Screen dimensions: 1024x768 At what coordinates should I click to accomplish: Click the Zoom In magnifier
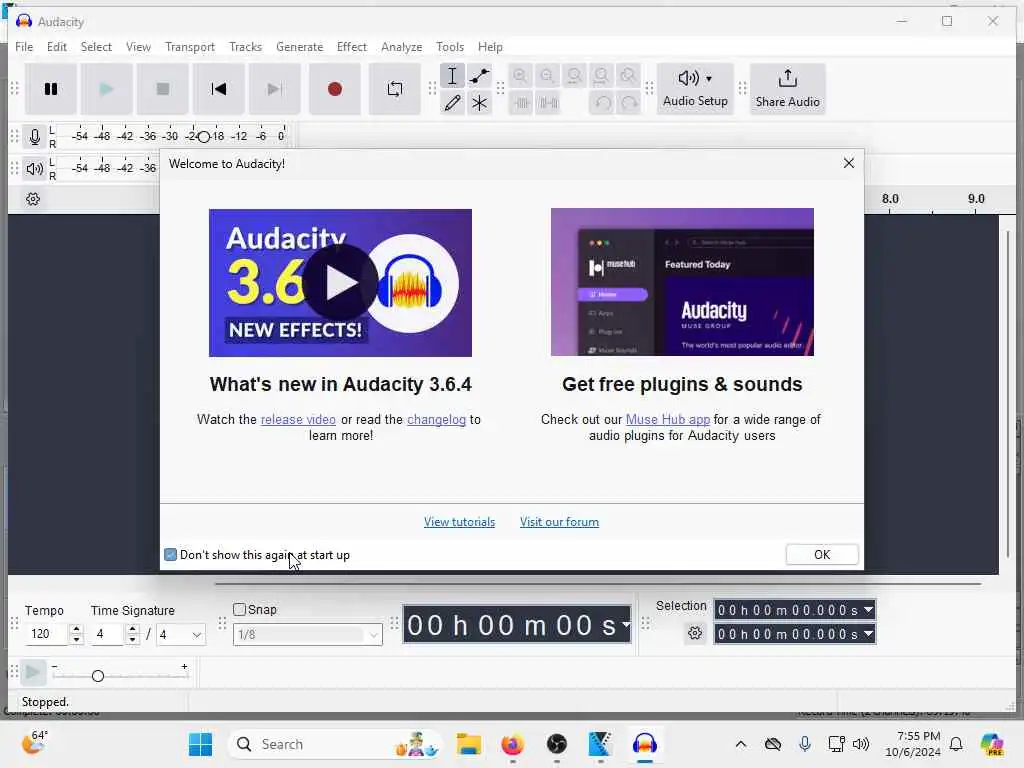520,76
